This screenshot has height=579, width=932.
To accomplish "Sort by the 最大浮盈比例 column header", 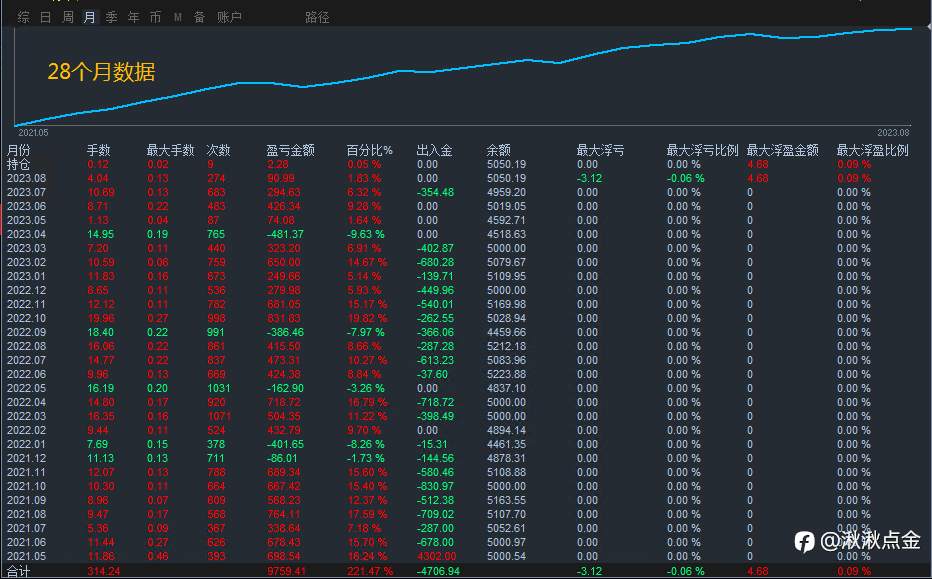I will [873, 150].
